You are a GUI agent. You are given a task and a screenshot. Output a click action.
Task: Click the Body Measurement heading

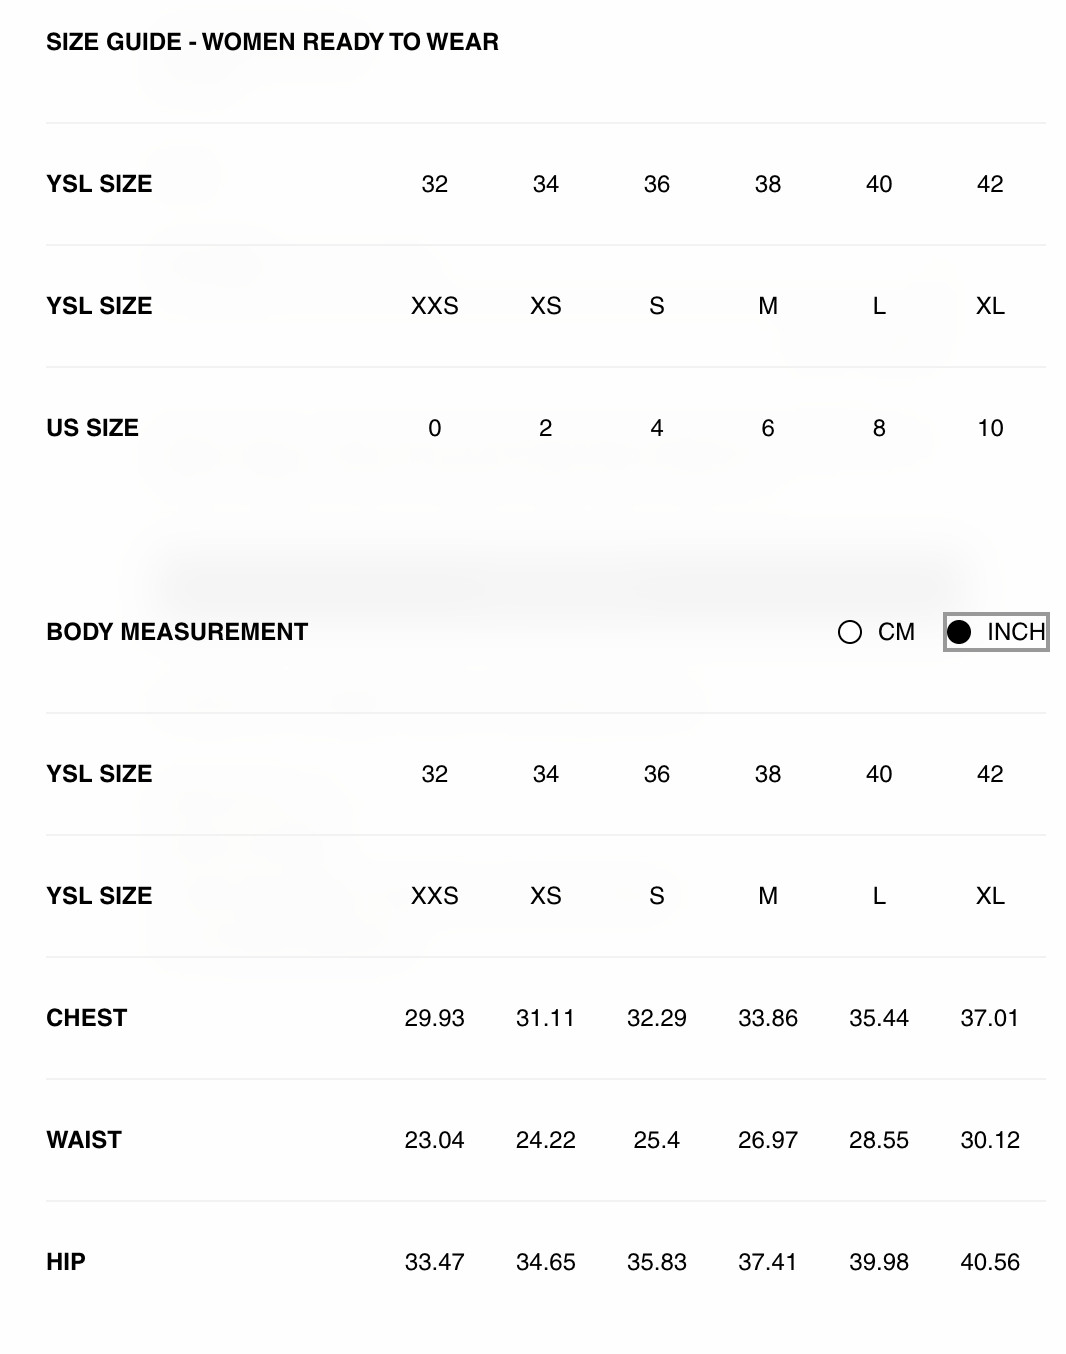pyautogui.click(x=177, y=632)
